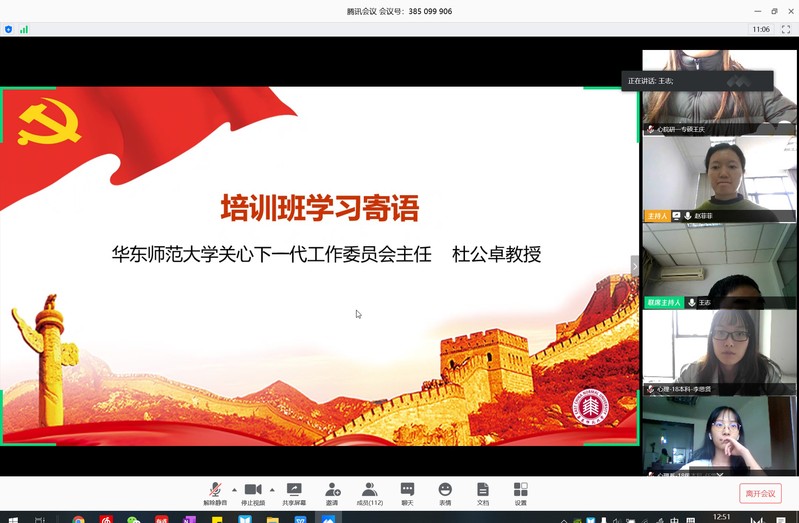Open the meeting Settings icon
Viewport: 799px width, 523px height.
(520, 490)
